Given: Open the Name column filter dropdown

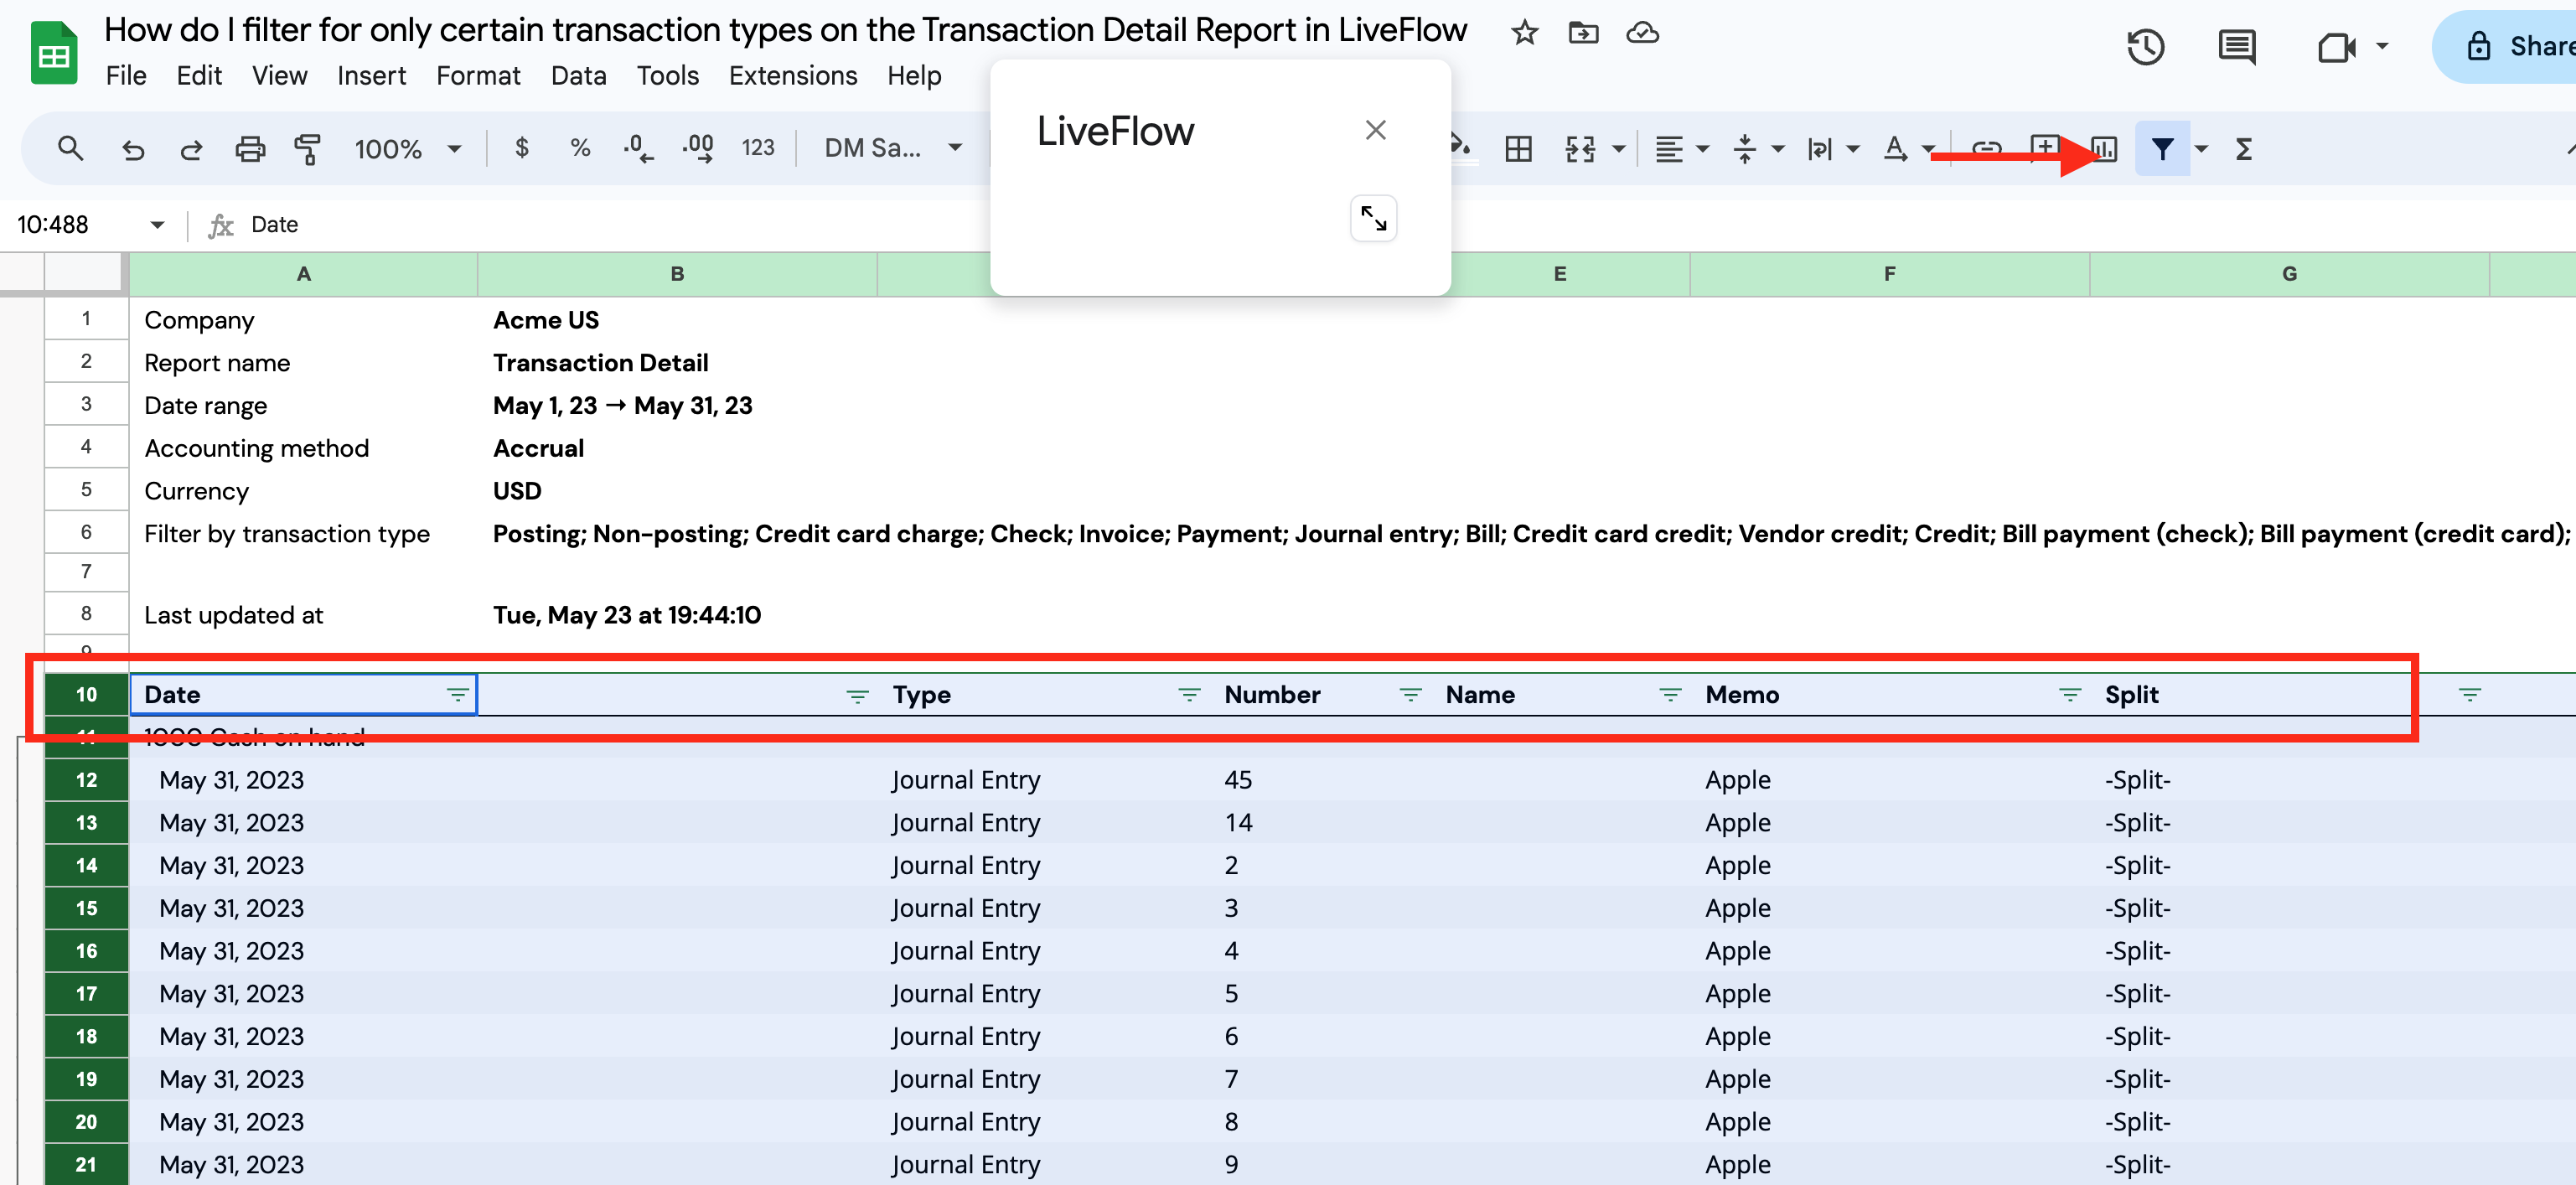Looking at the screenshot, I should (1670, 695).
